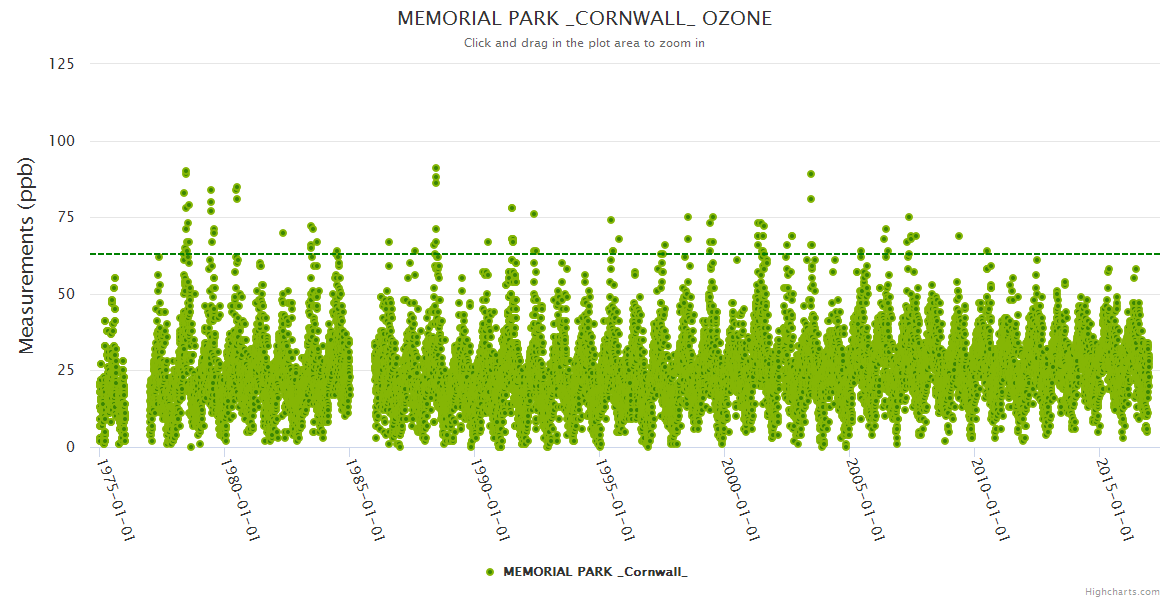Image resolution: width=1170 pixels, height=600 pixels.
Task: Select the 75 y-axis tick label
Action: pos(65,217)
